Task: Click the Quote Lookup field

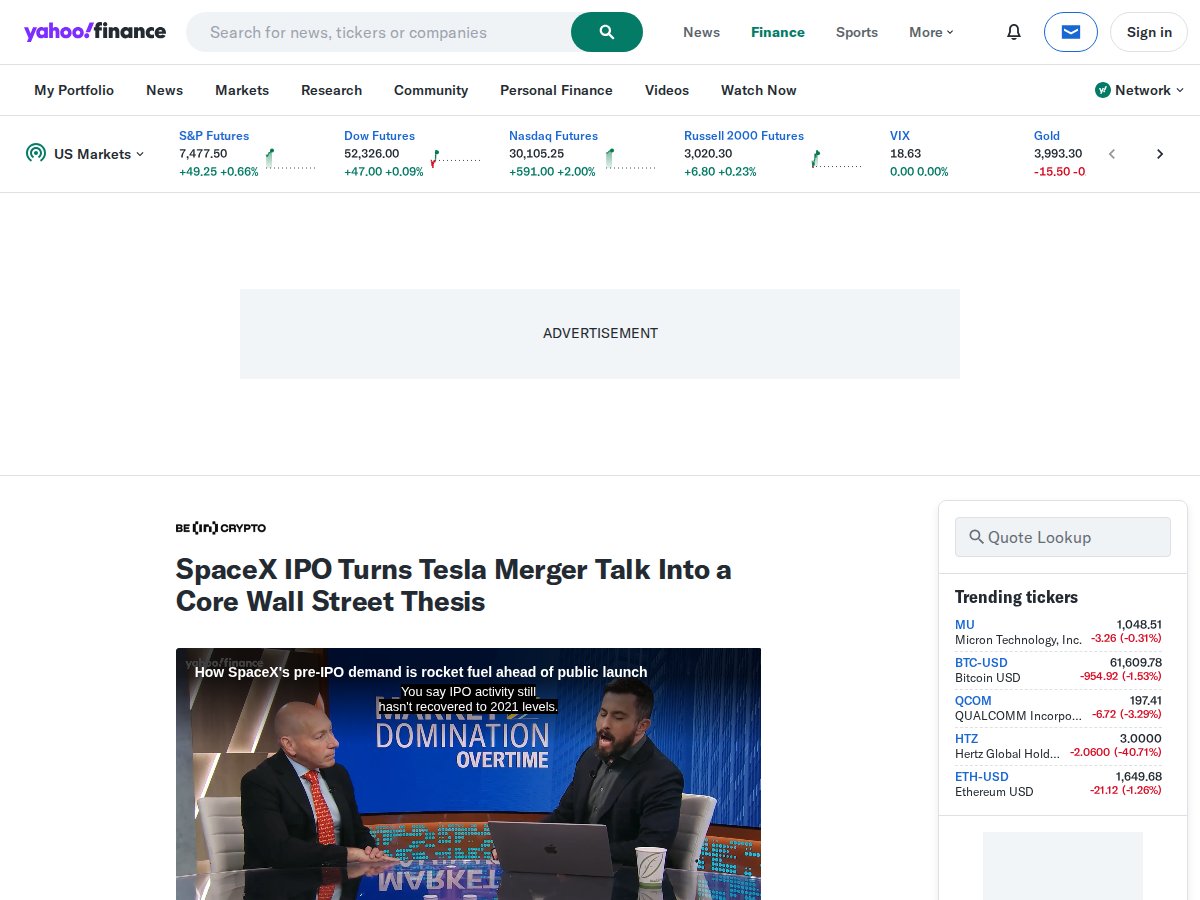Action: coord(1063,537)
